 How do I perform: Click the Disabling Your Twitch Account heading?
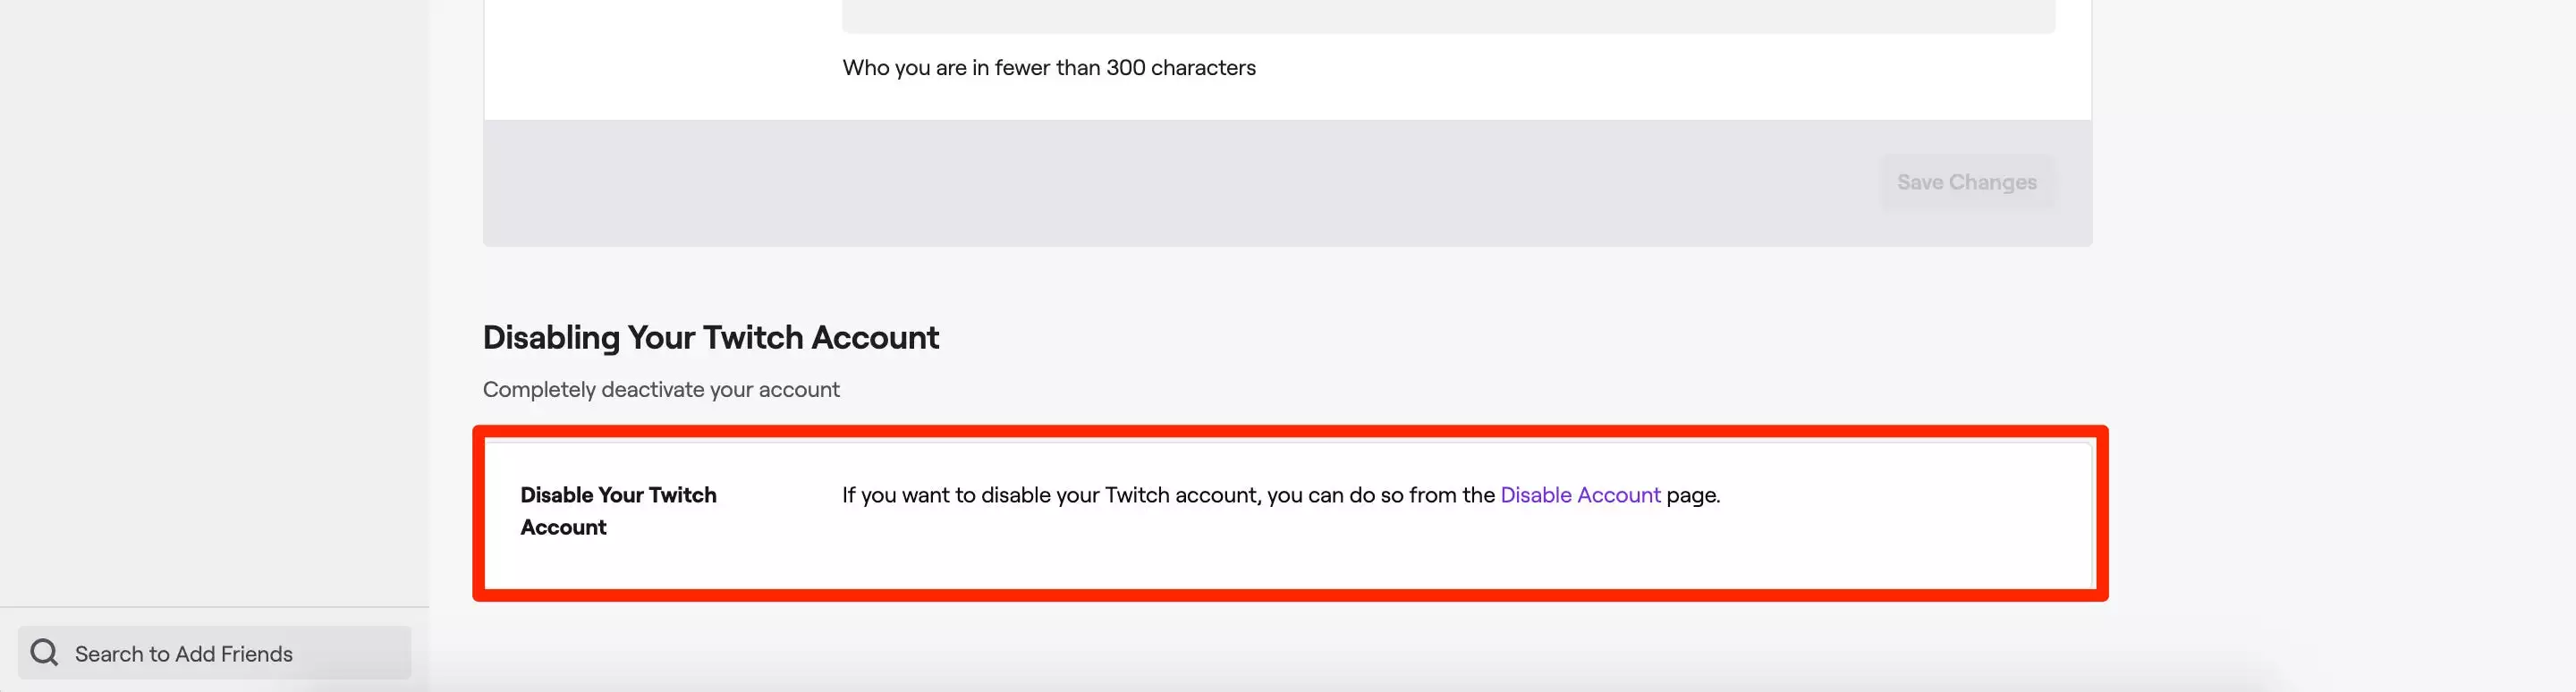pyautogui.click(x=710, y=337)
